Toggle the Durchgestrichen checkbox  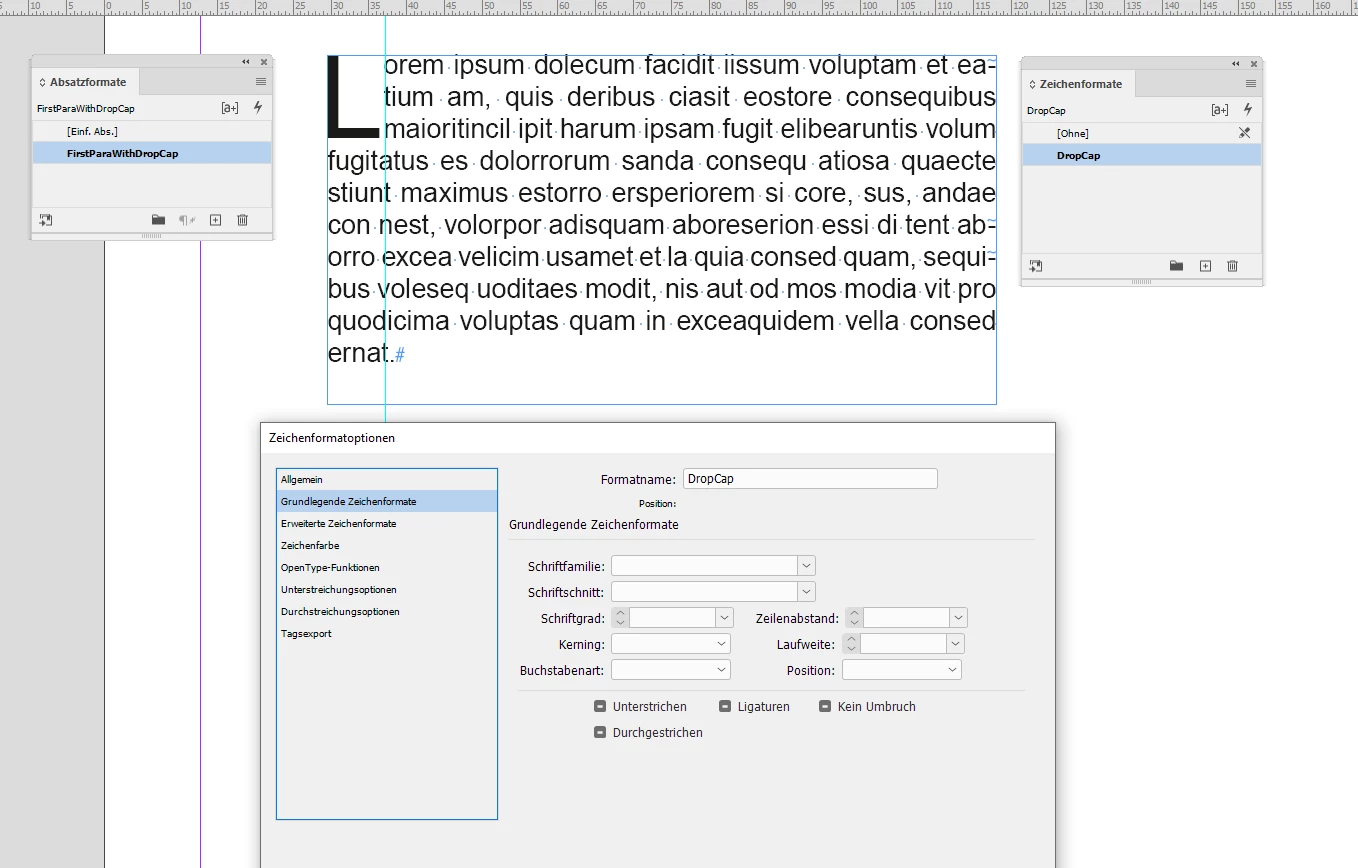(600, 732)
